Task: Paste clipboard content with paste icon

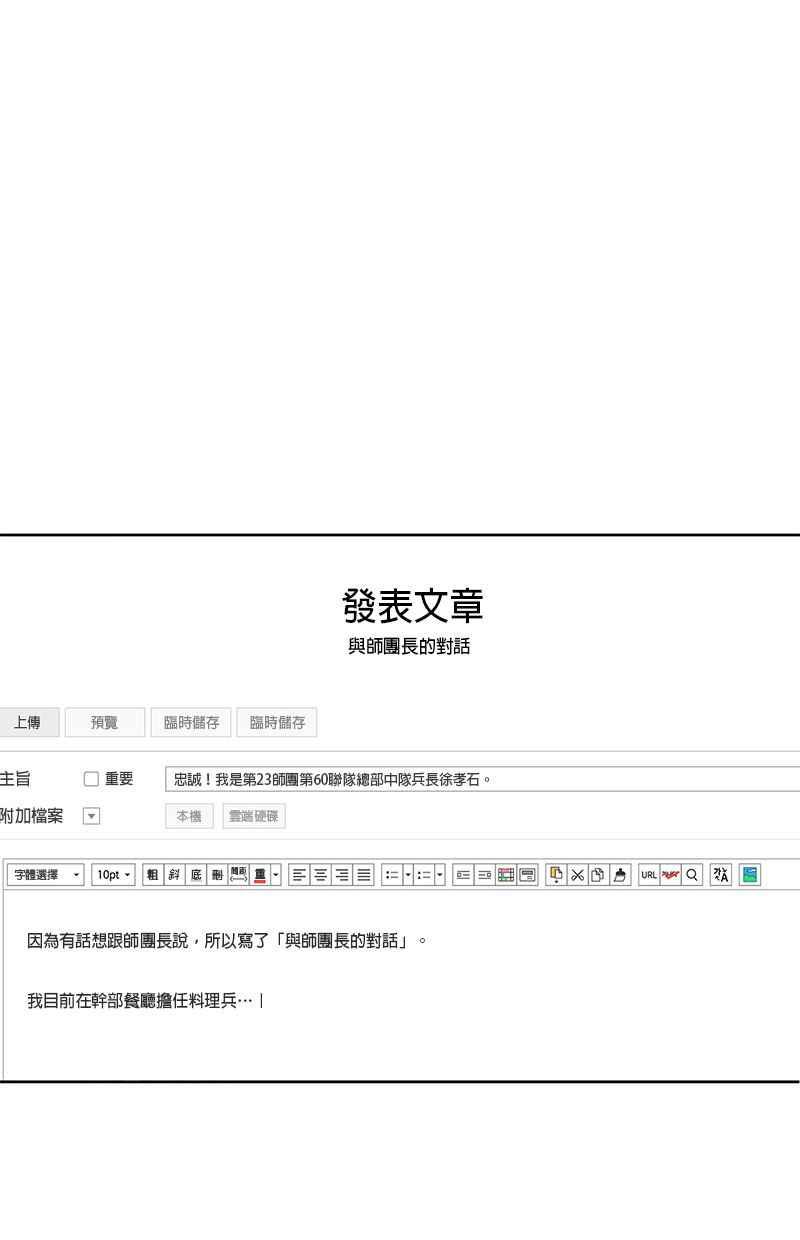Action: 556,875
